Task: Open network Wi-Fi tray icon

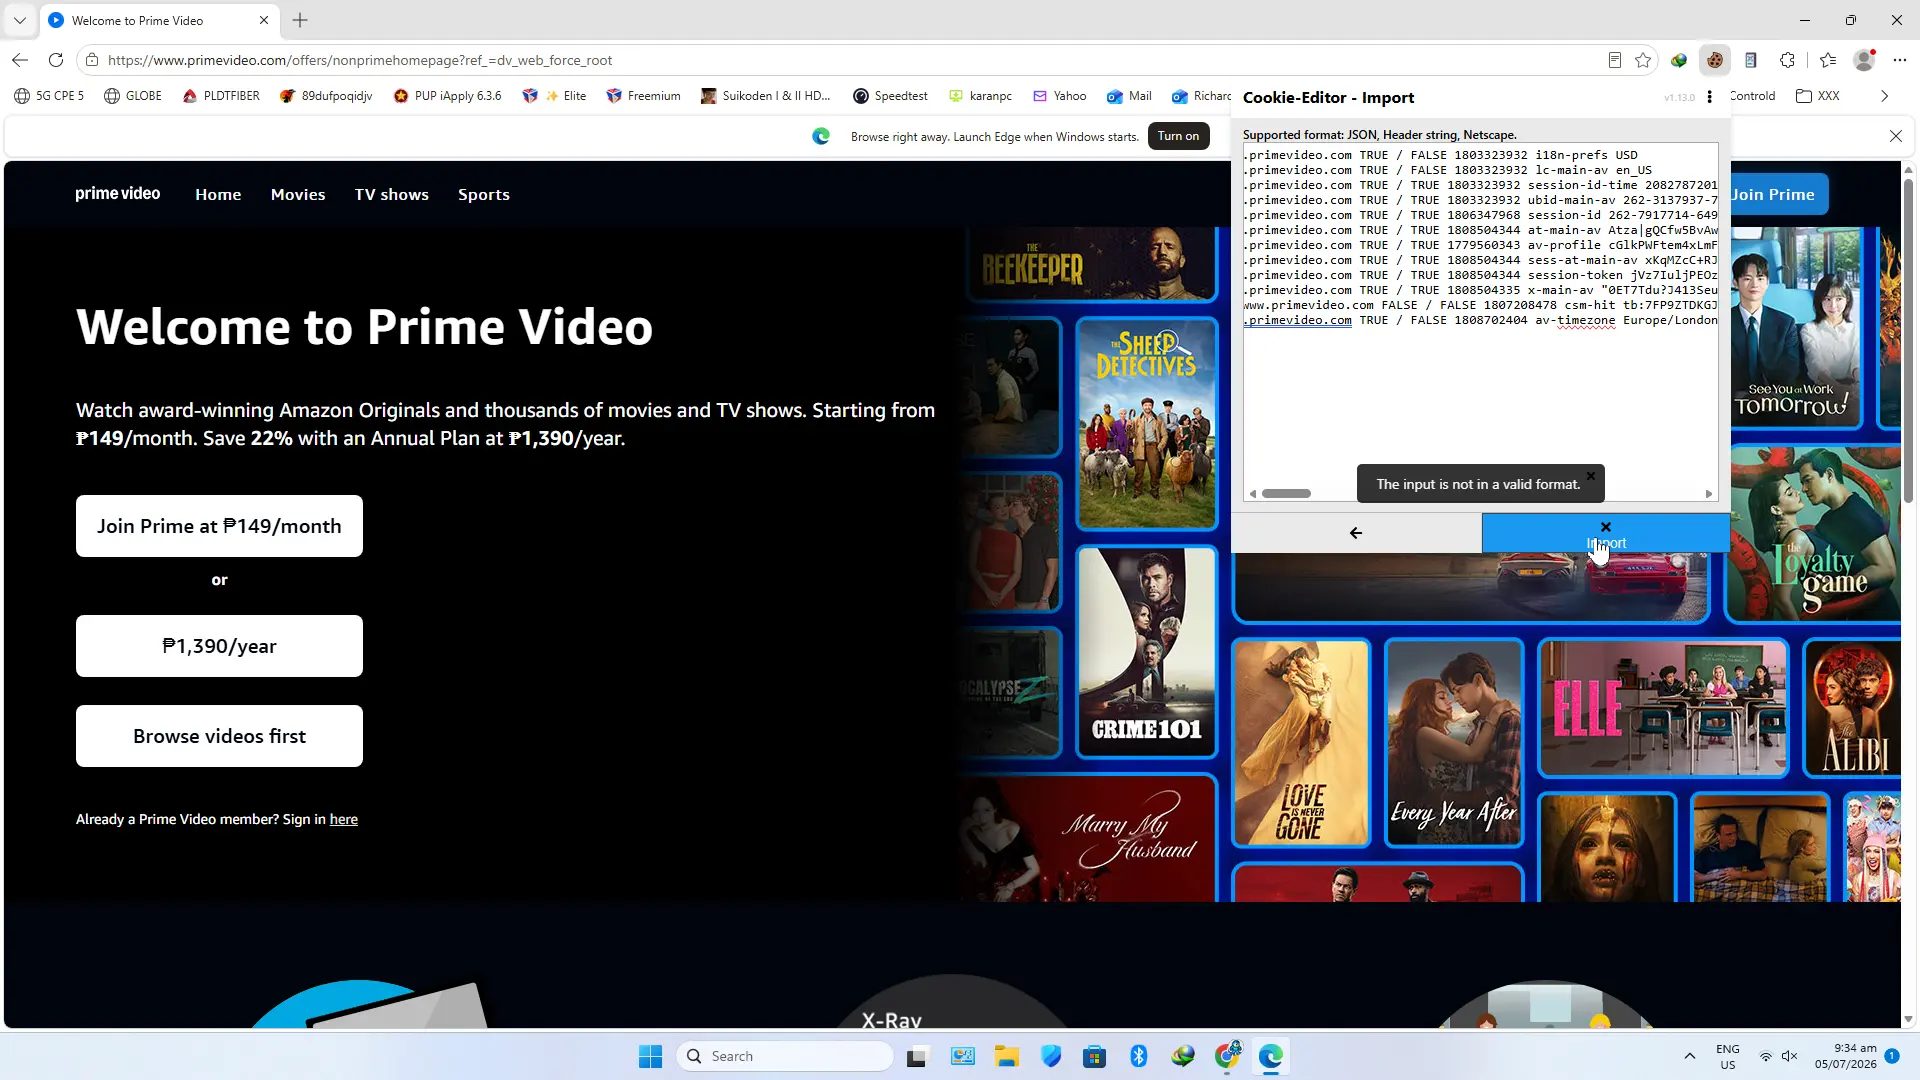Action: (x=1766, y=1056)
